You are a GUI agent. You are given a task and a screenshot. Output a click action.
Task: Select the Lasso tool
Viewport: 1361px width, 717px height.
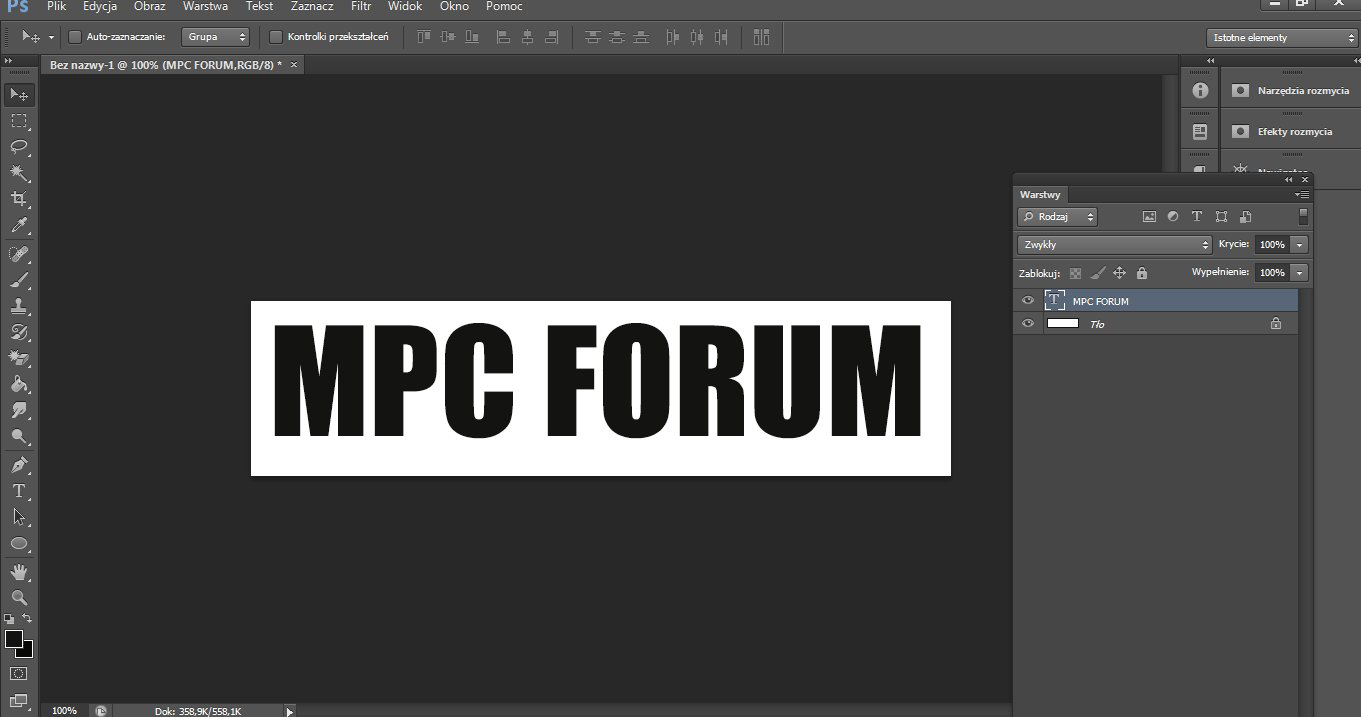[x=19, y=147]
